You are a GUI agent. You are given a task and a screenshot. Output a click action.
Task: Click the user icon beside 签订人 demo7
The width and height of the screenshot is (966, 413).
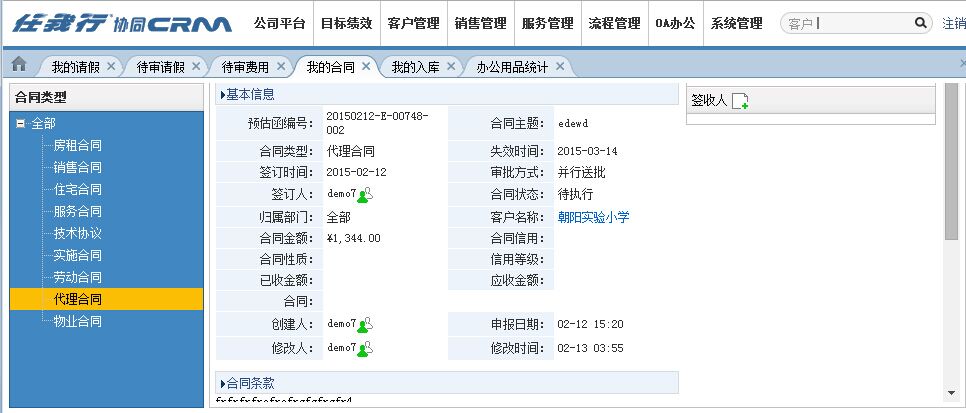point(365,194)
